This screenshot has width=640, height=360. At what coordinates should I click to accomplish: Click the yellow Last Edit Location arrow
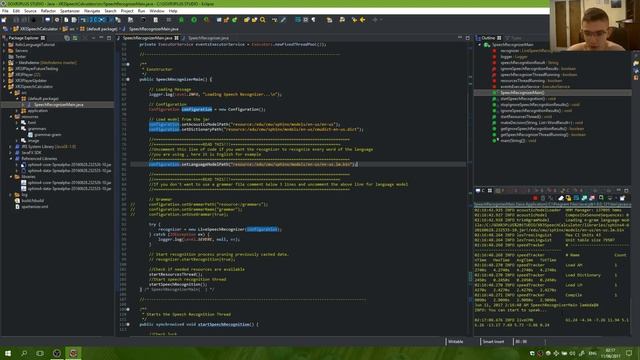tap(354, 20)
